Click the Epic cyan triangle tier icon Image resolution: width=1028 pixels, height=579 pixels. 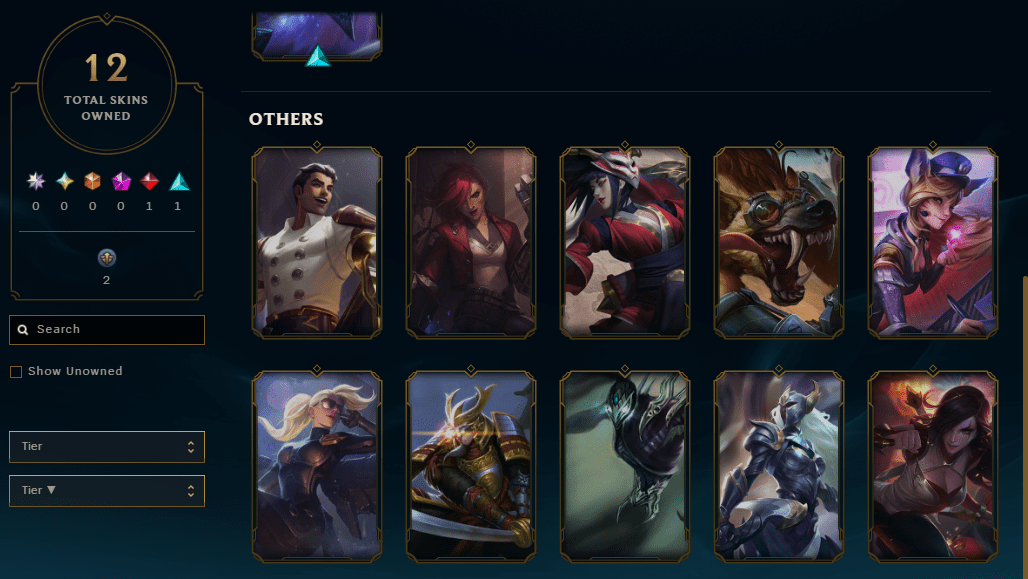tap(179, 182)
